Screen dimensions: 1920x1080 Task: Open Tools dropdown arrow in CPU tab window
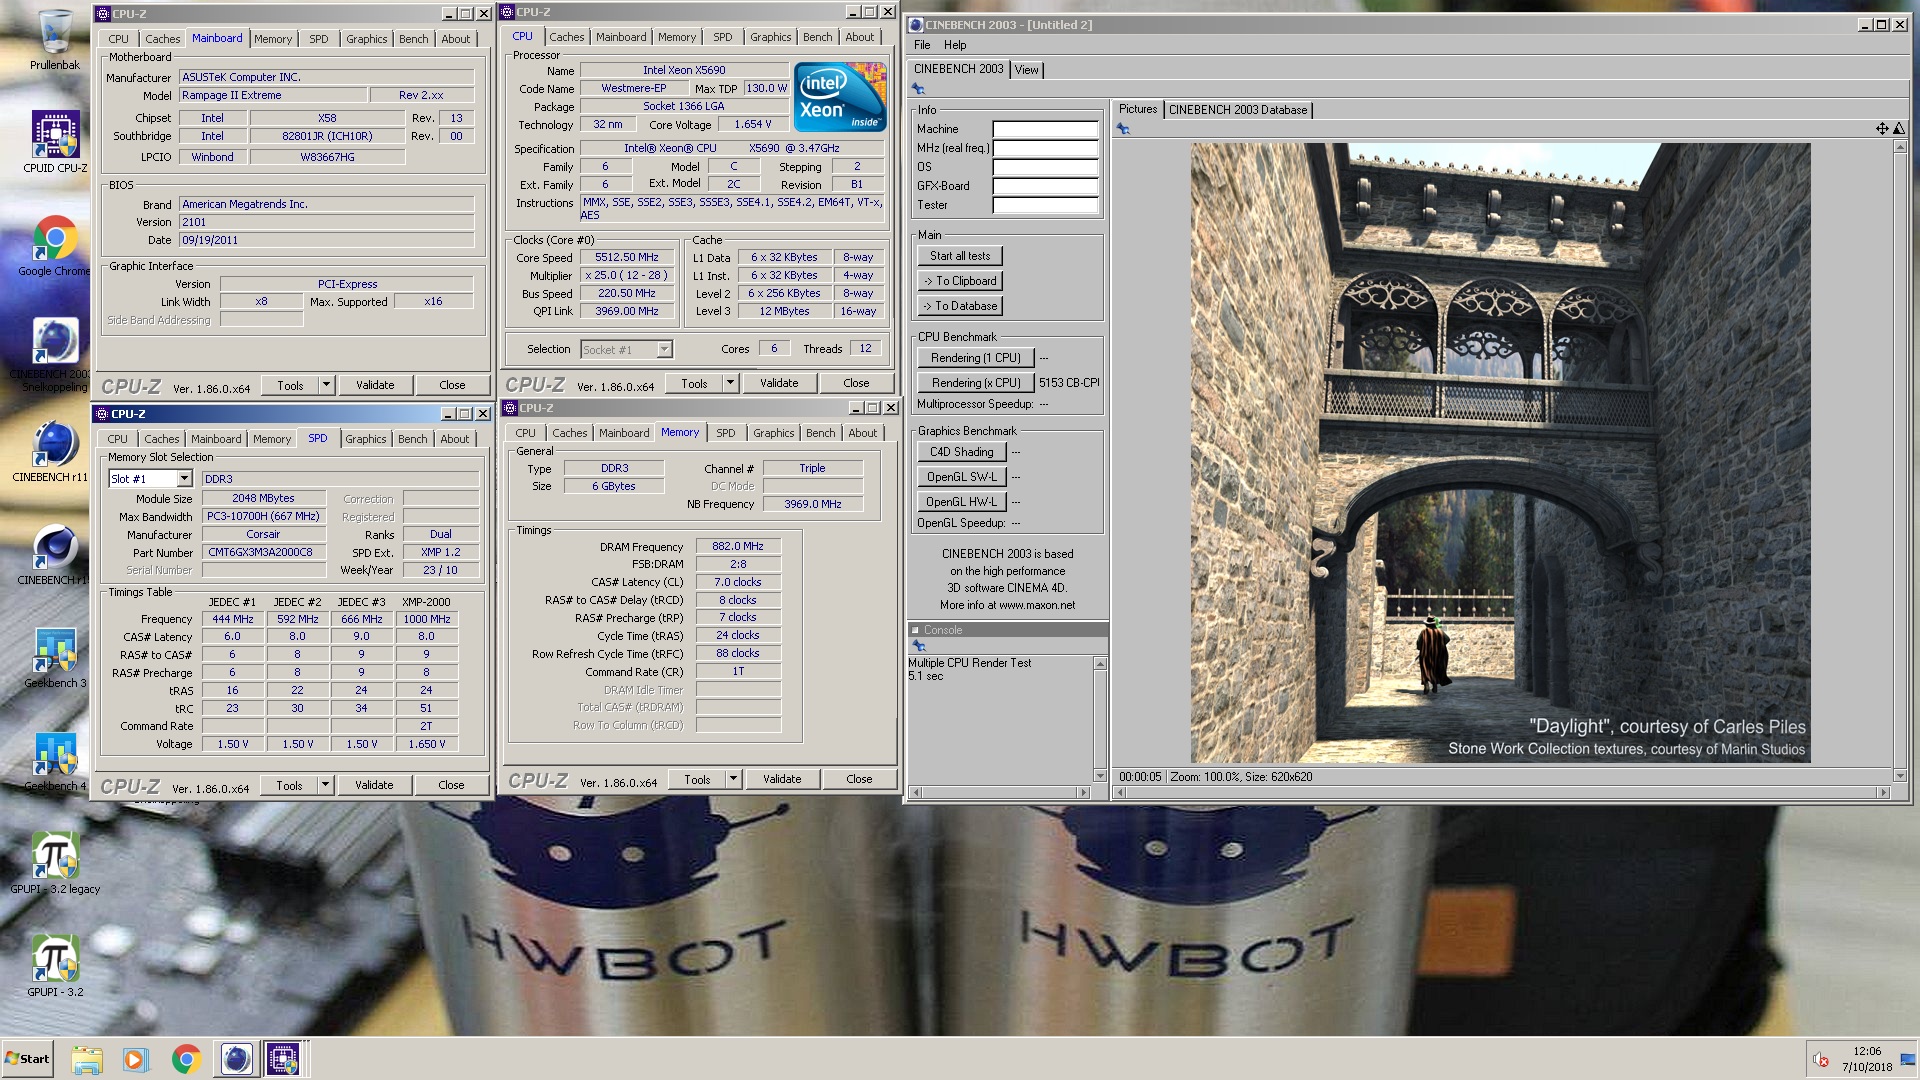[x=730, y=383]
